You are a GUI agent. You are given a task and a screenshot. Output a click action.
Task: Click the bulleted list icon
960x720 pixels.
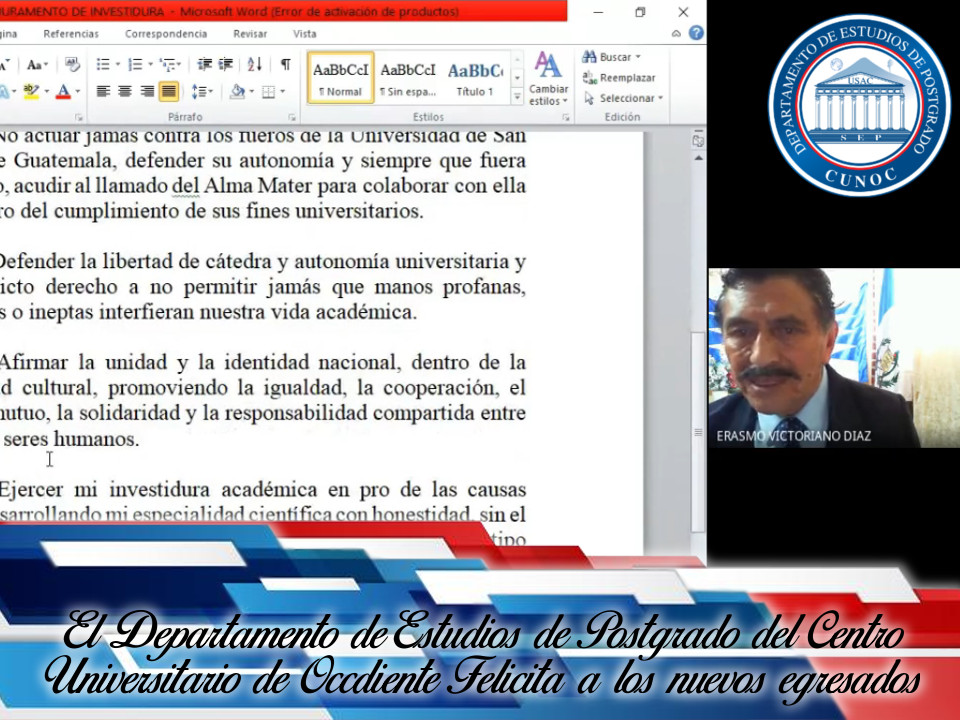click(103, 64)
